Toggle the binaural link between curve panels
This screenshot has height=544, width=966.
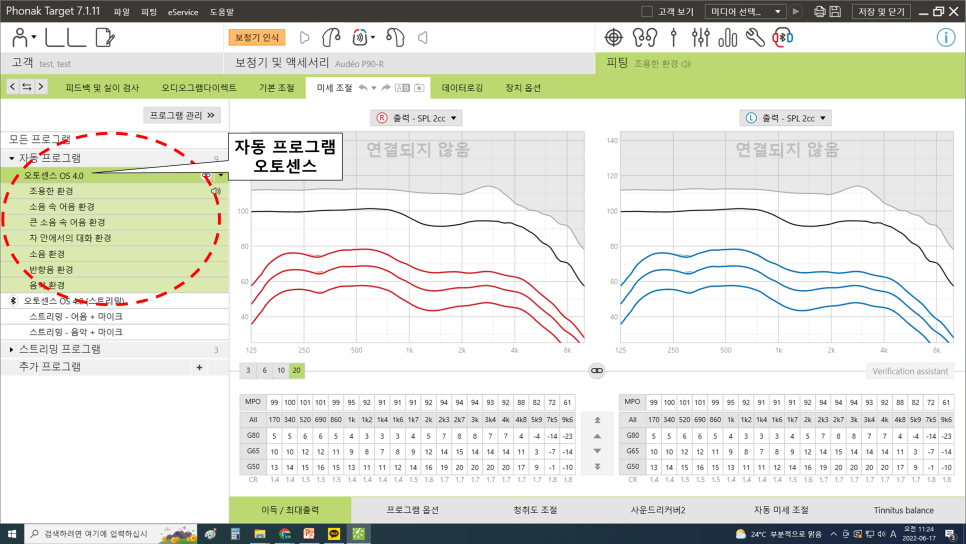[597, 370]
